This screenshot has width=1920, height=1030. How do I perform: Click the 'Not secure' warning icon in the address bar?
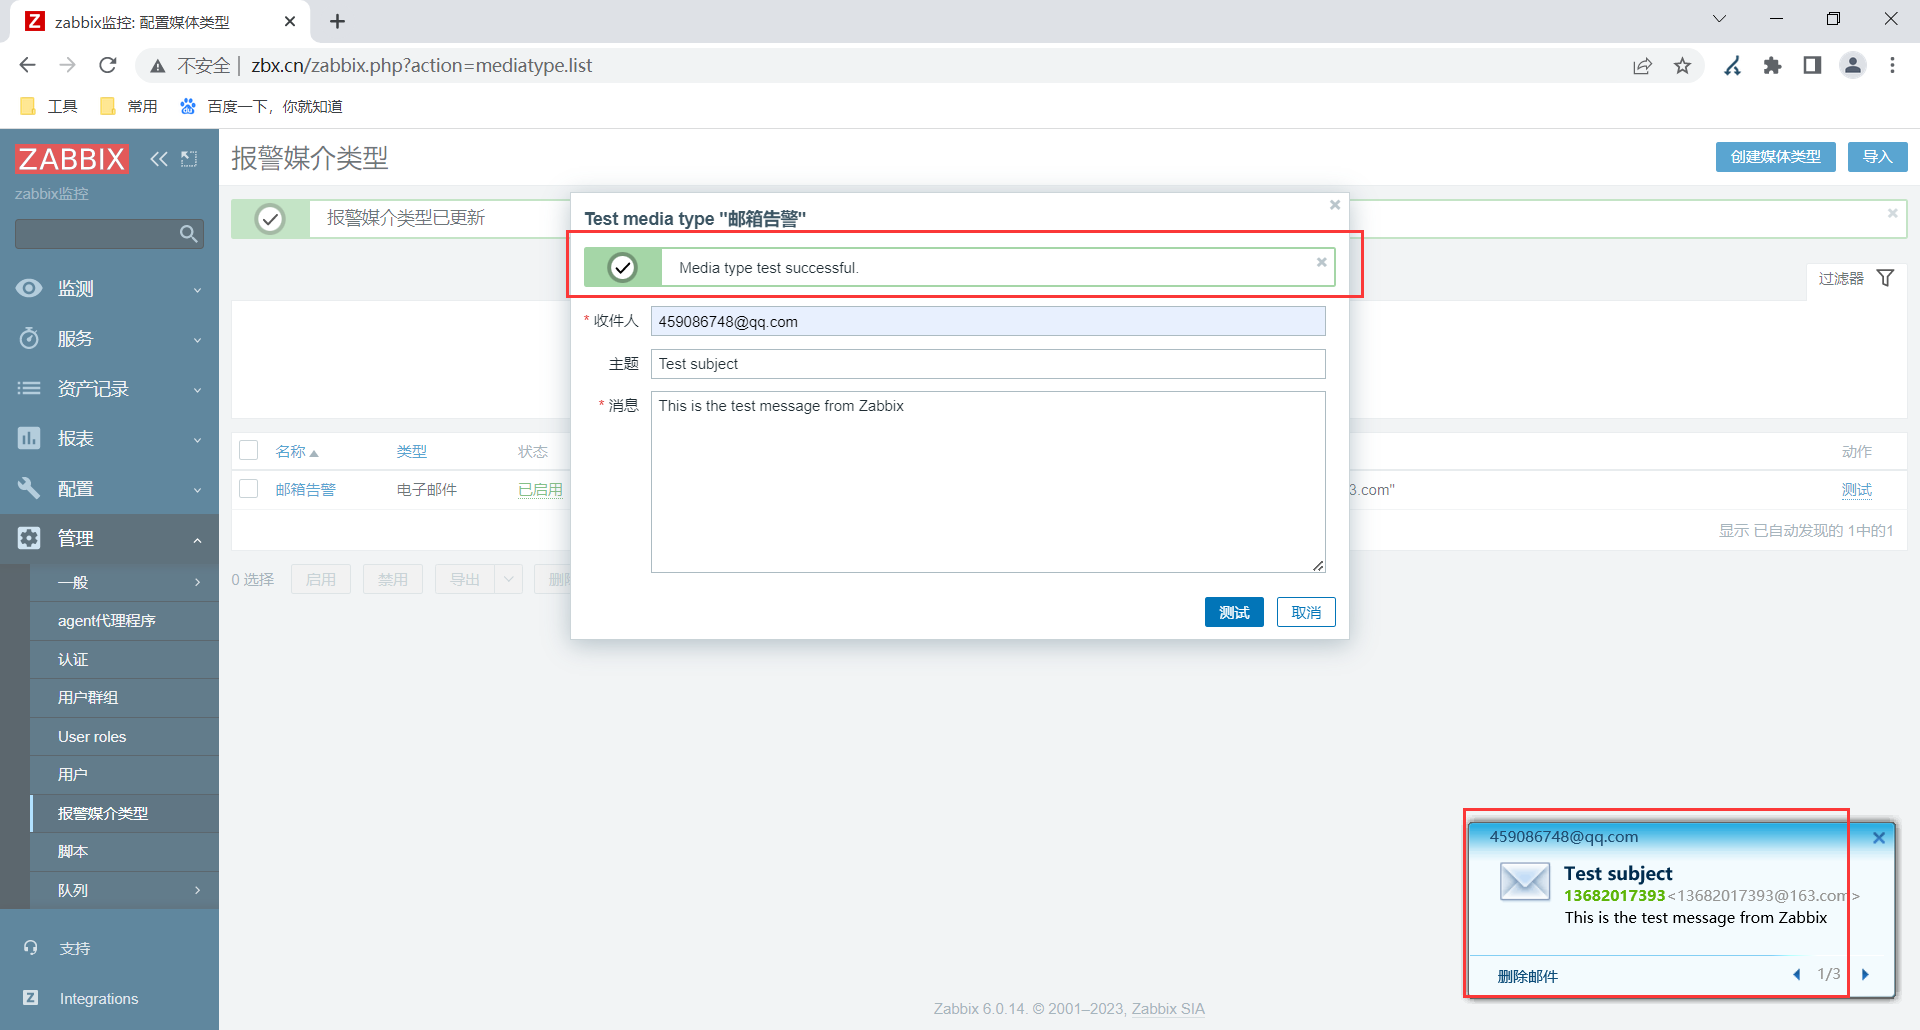tap(157, 66)
